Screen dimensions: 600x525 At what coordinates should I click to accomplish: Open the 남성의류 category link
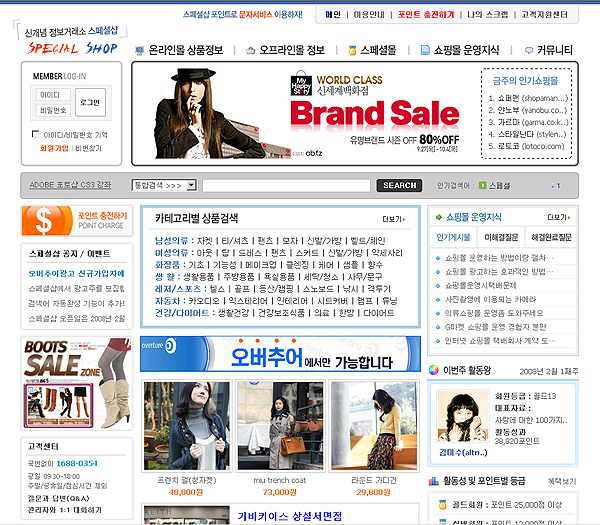(171, 241)
